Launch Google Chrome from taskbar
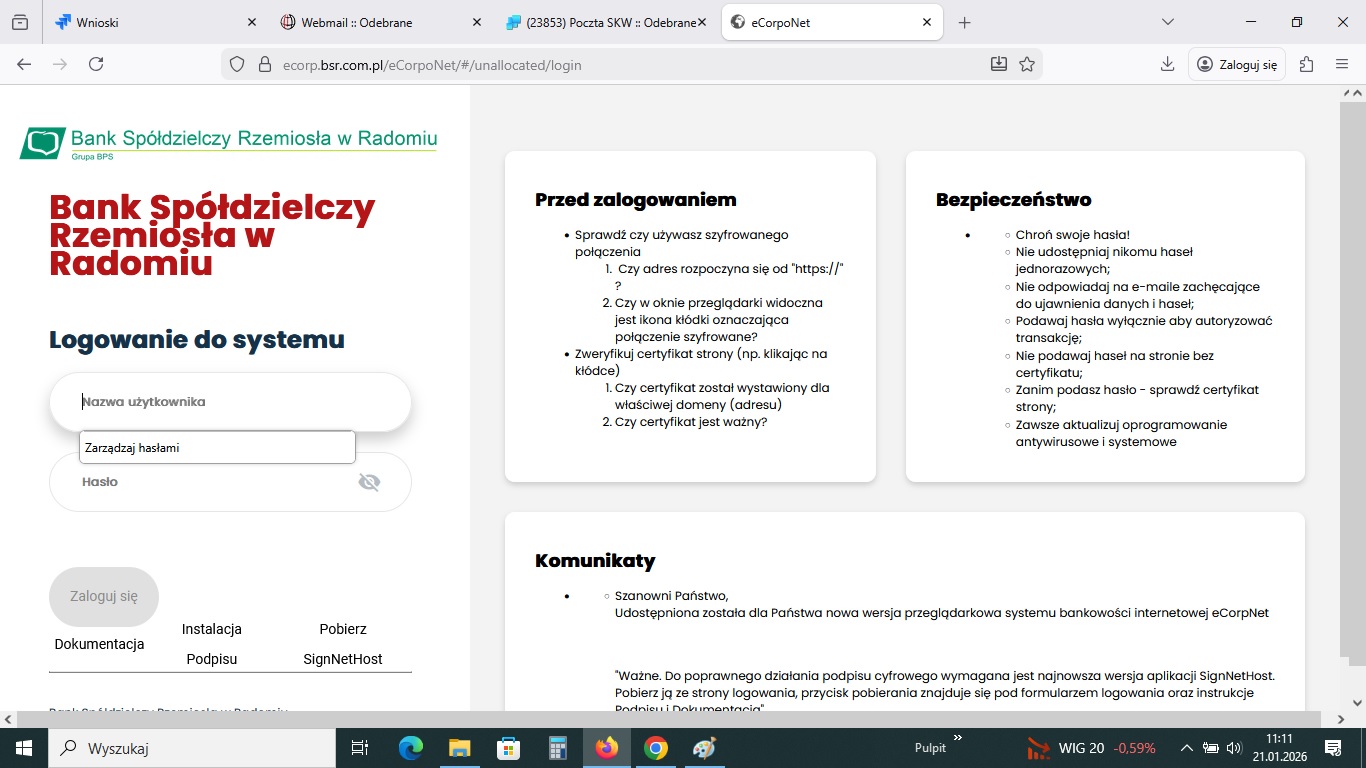 pos(655,748)
